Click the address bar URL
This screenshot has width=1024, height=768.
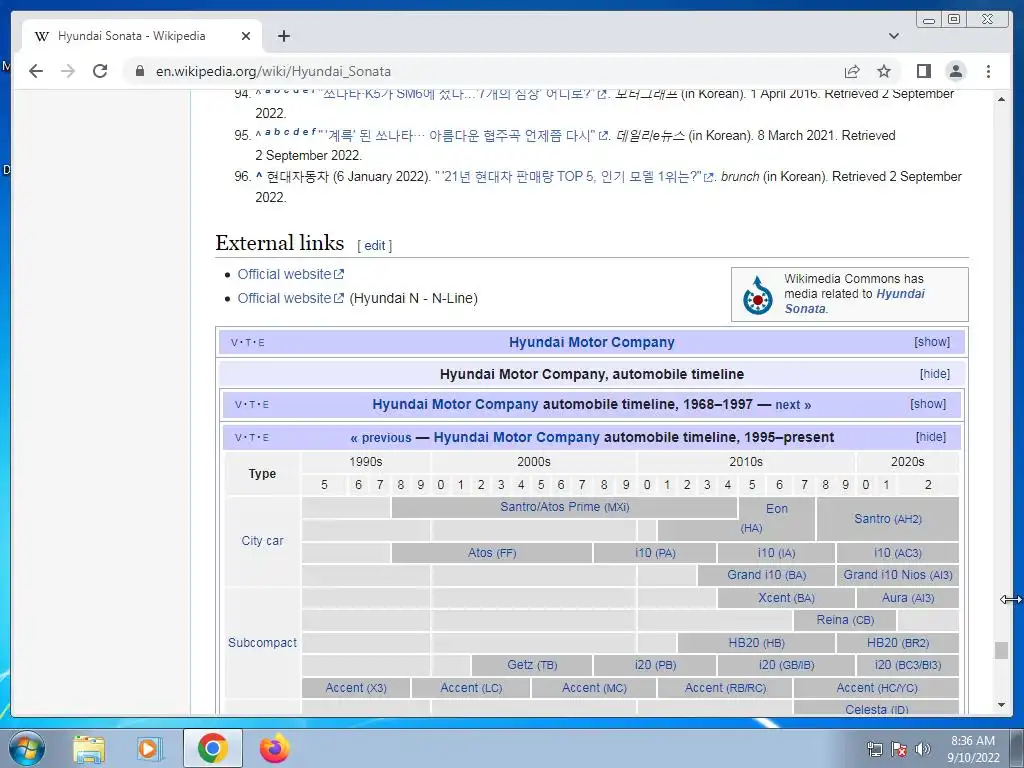(x=274, y=71)
